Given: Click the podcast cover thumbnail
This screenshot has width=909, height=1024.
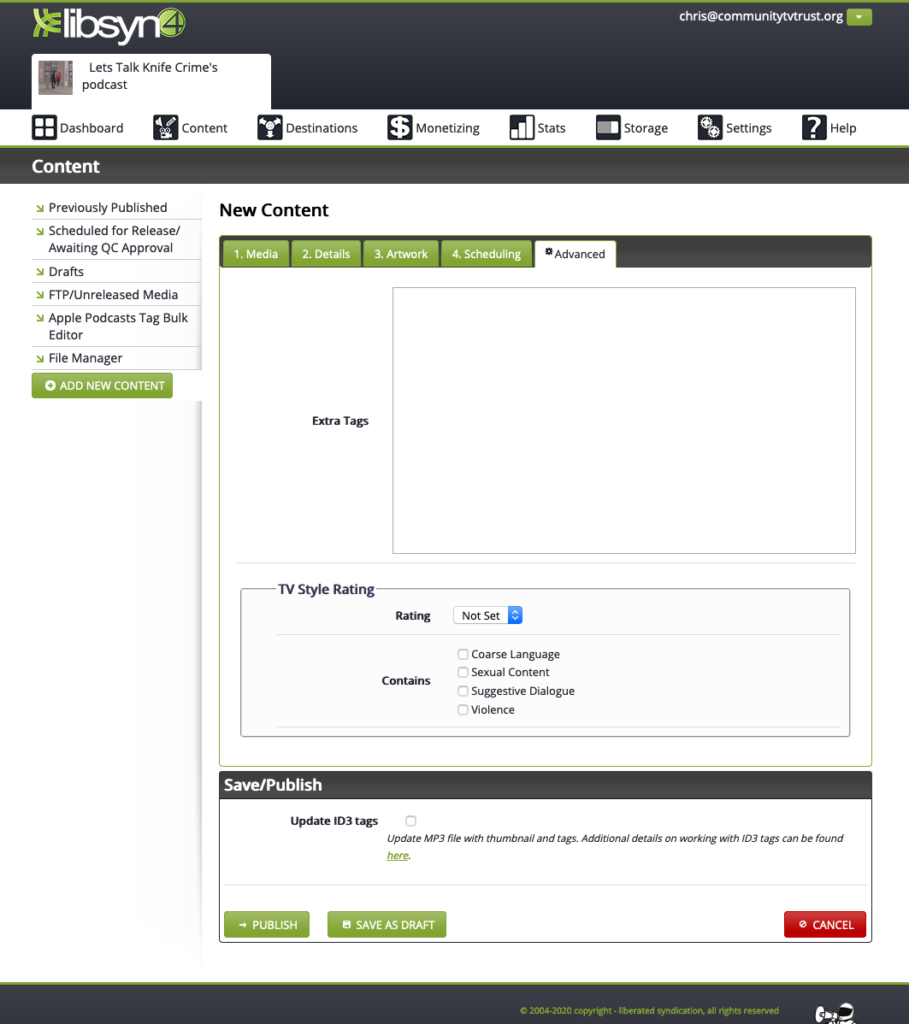Looking at the screenshot, I should 56,78.
